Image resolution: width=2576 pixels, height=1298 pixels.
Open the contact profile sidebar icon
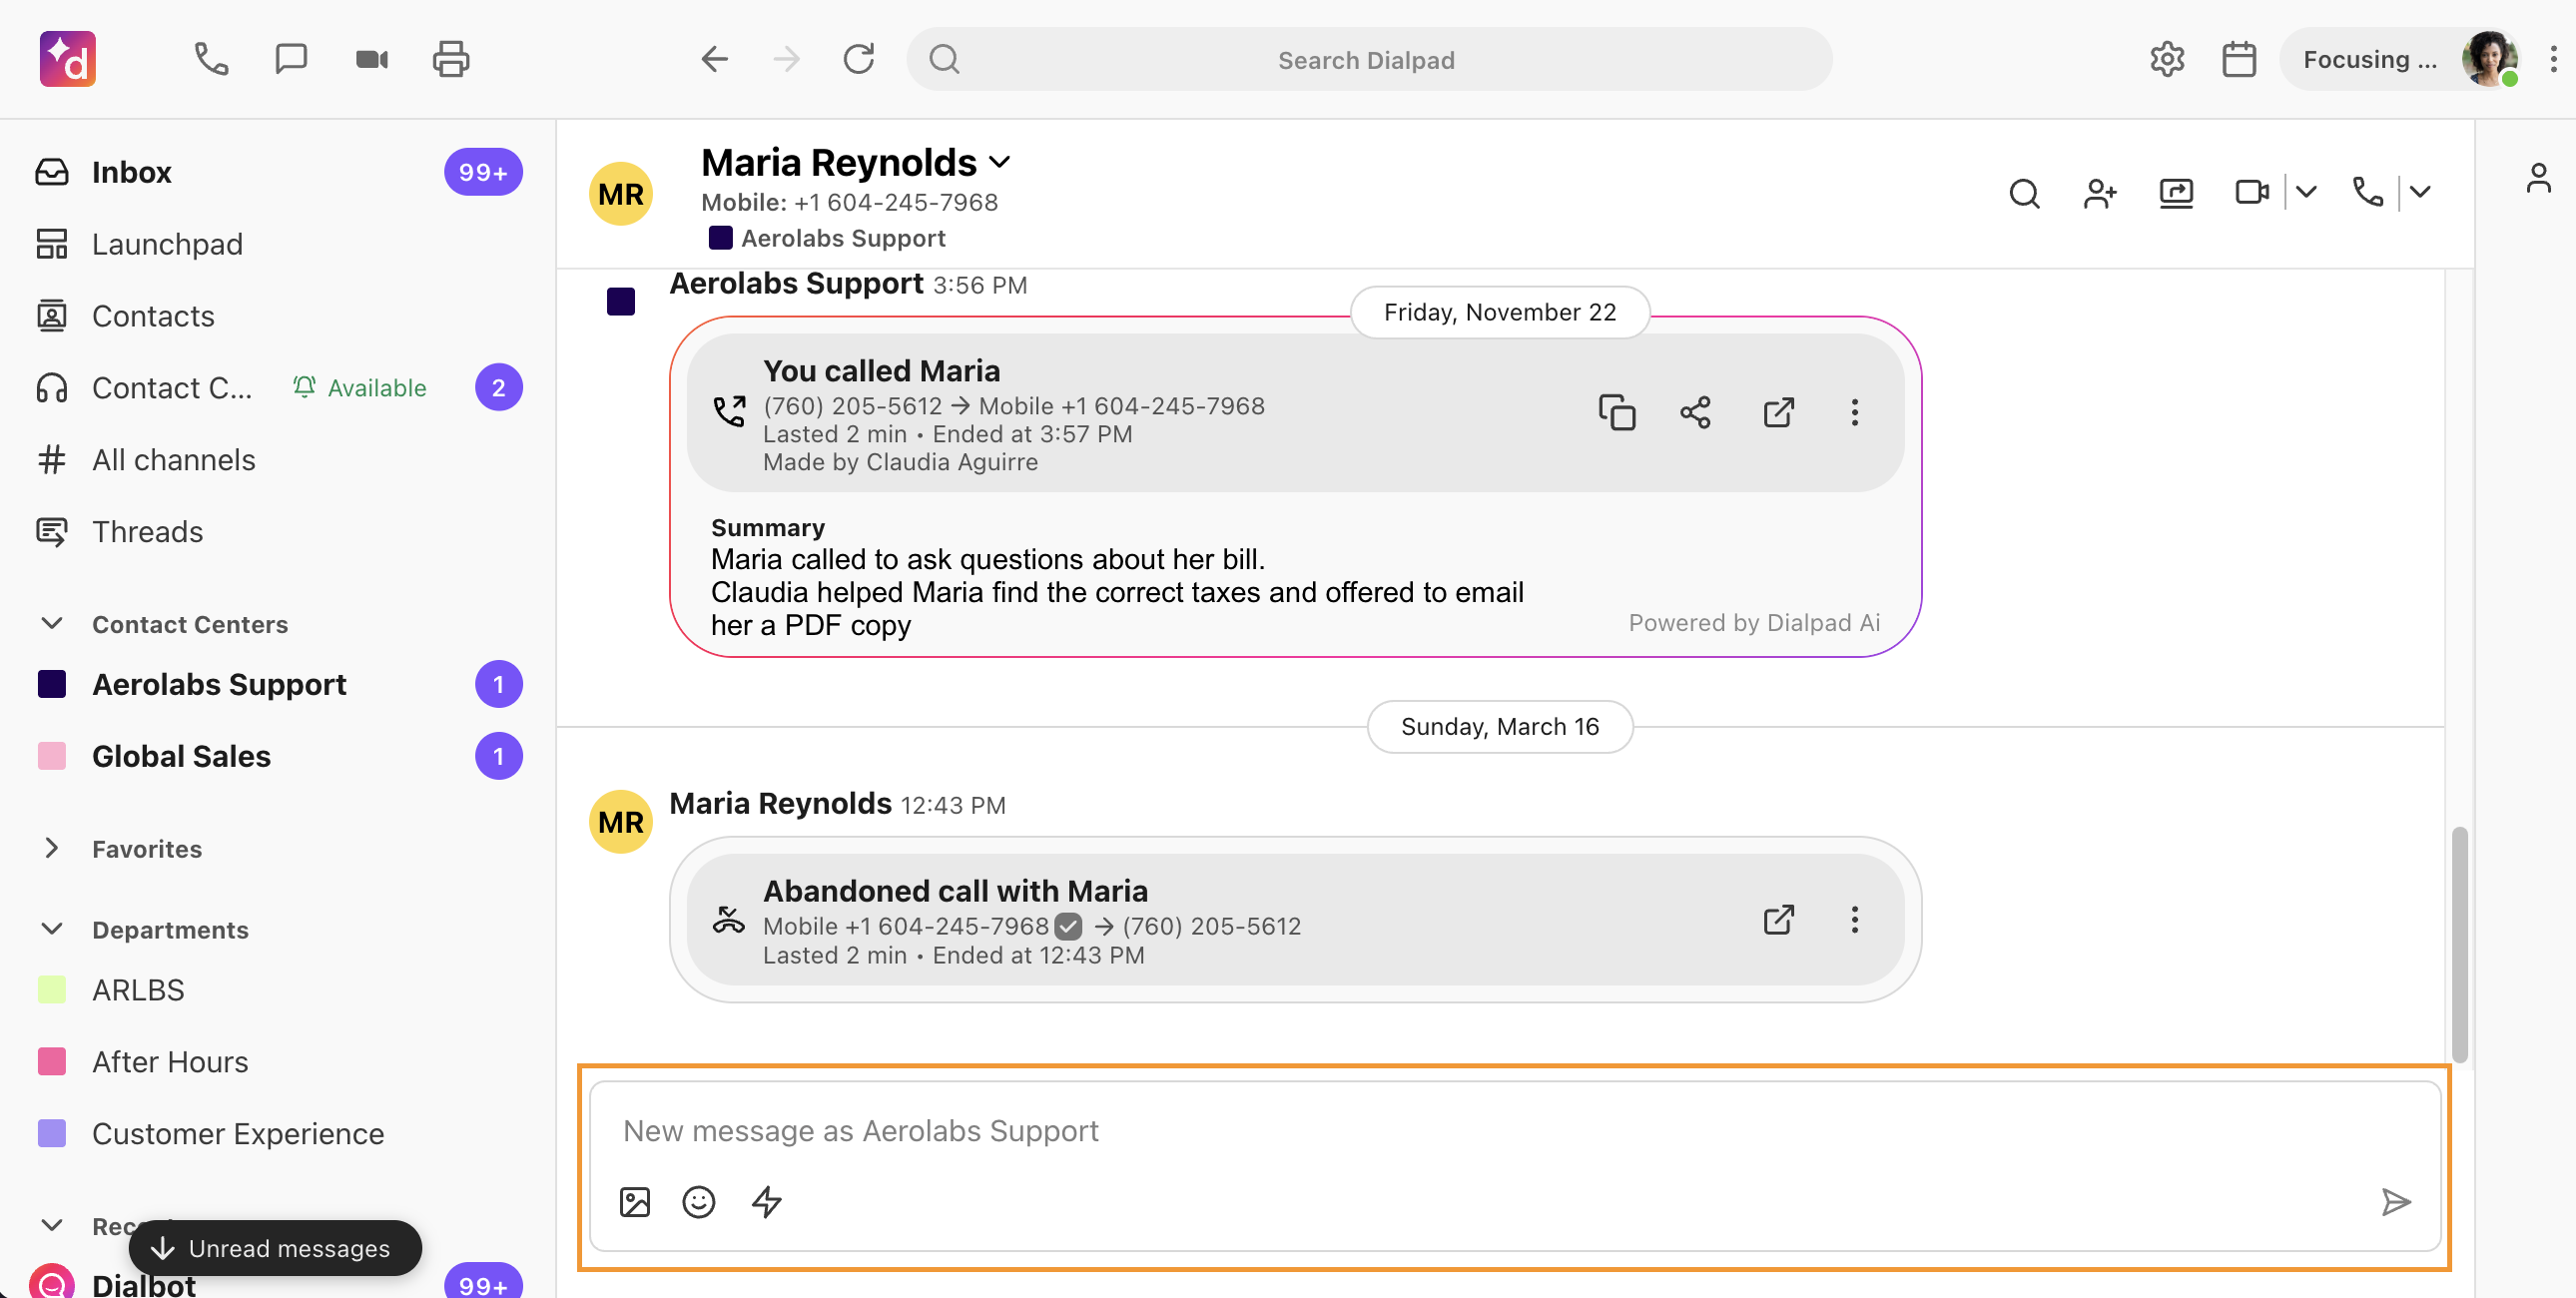(x=2538, y=179)
